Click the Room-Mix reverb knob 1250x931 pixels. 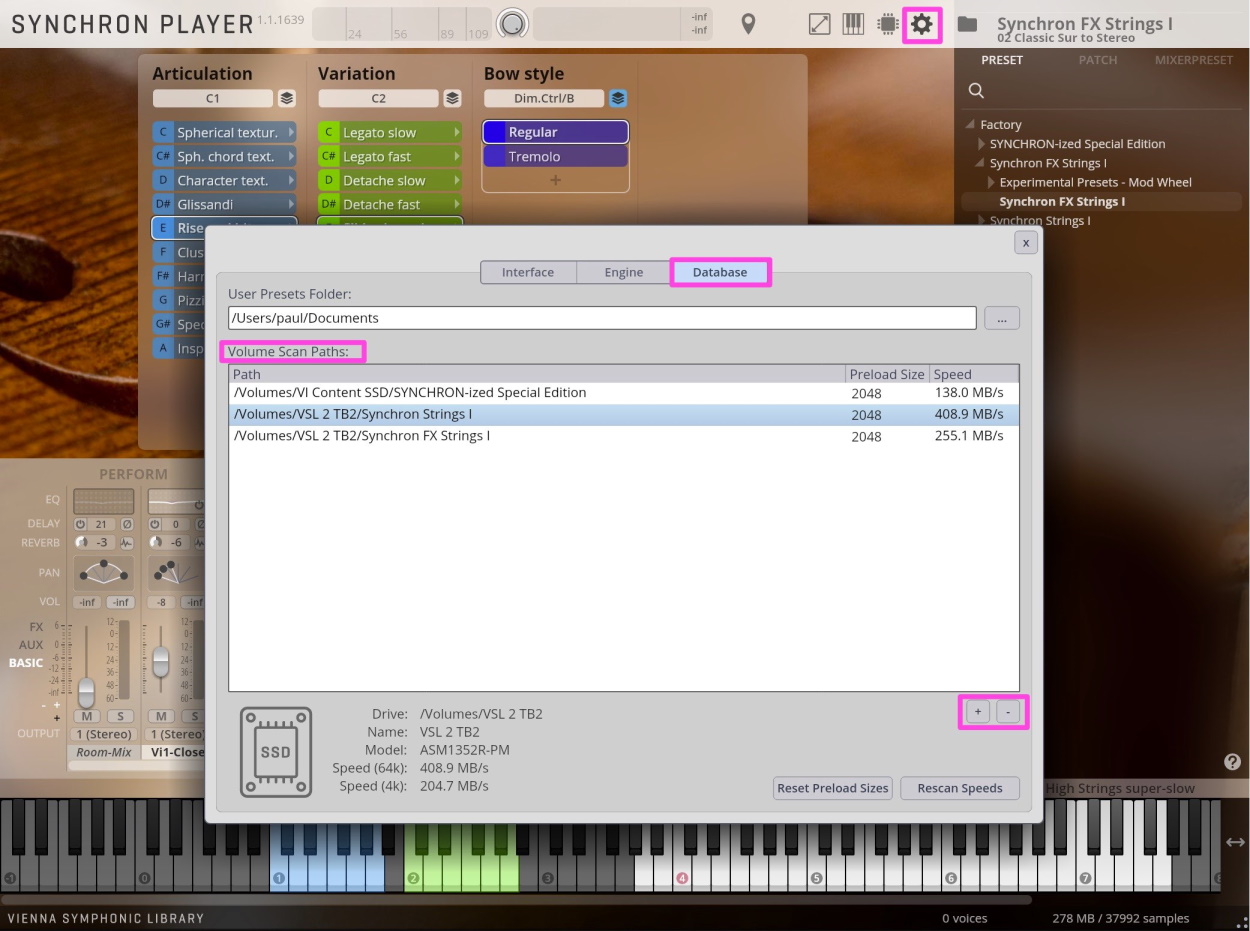click(80, 543)
